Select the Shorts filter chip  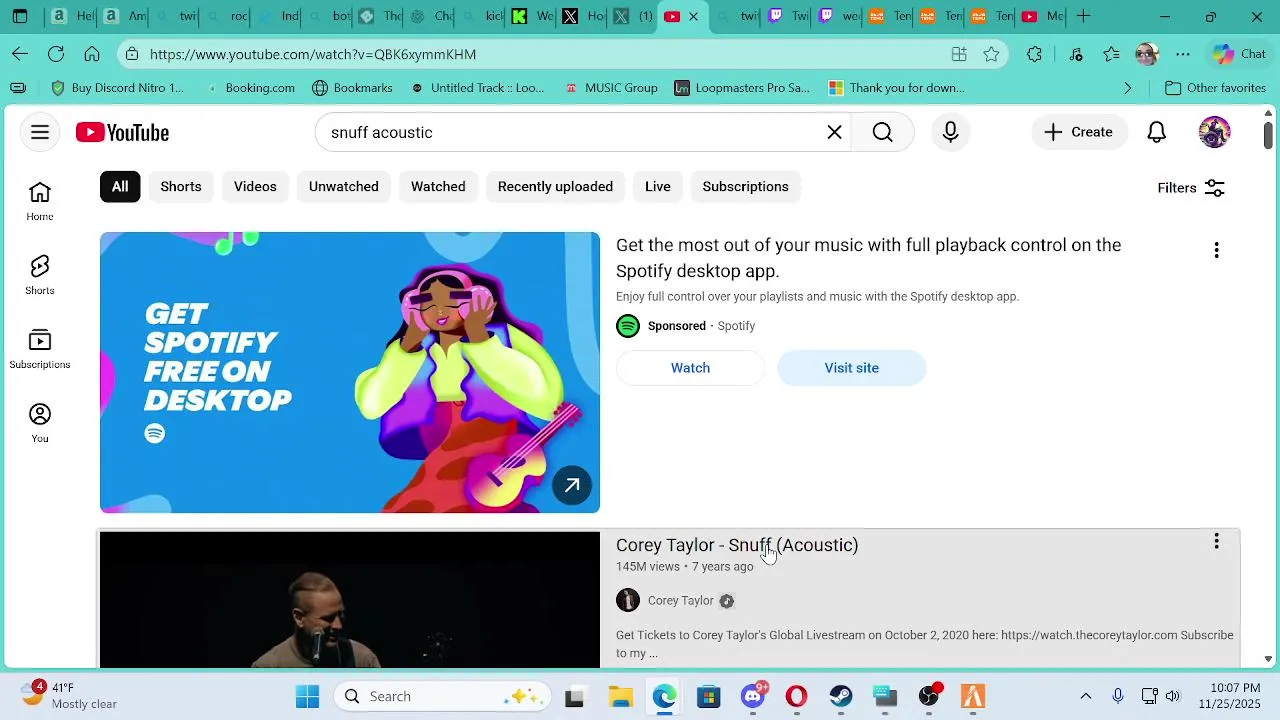click(x=181, y=187)
